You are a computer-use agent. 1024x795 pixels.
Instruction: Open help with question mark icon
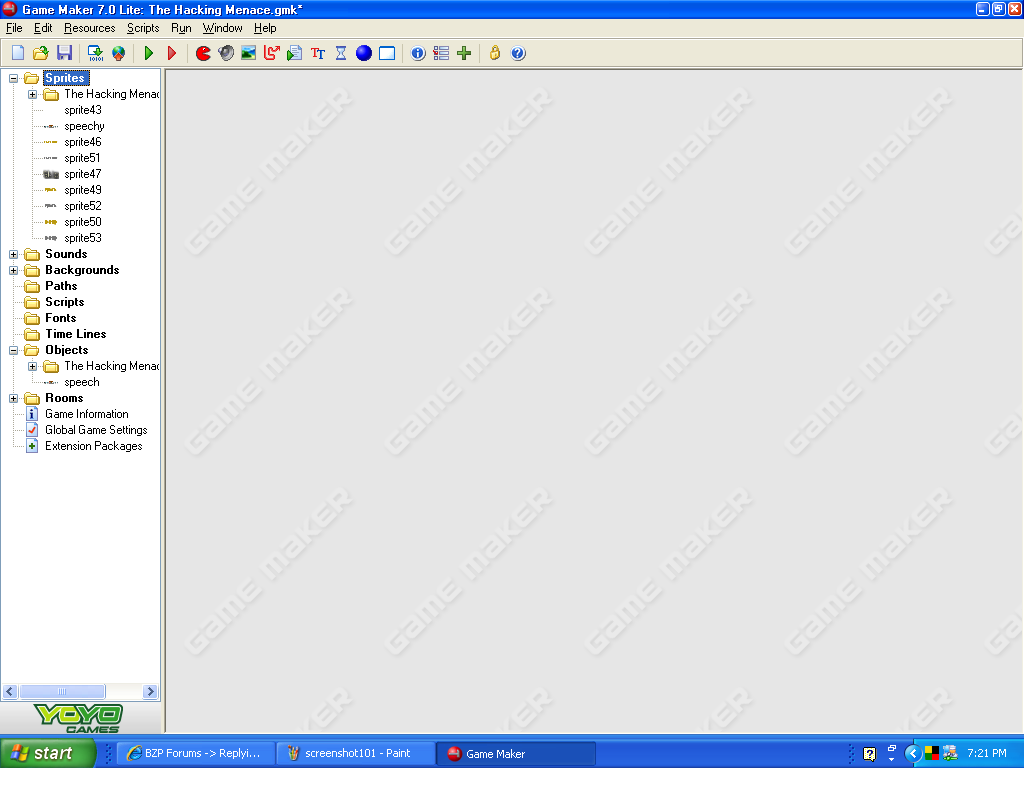tap(518, 53)
